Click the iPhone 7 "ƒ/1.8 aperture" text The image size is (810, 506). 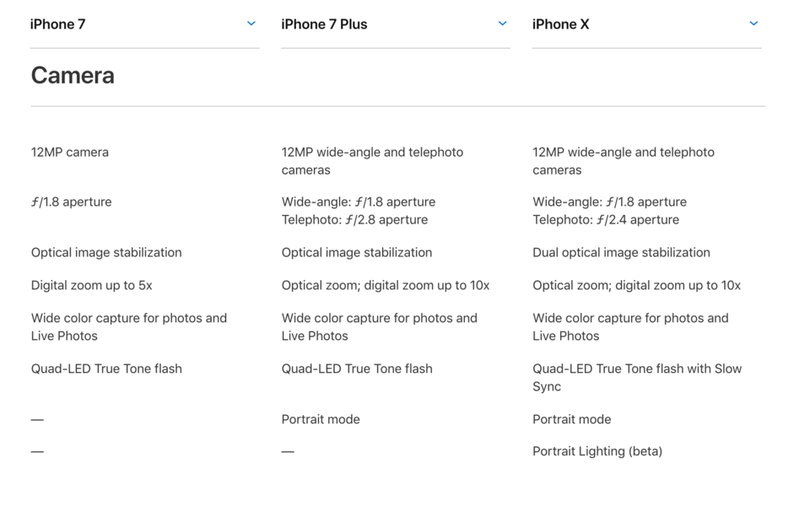71,202
